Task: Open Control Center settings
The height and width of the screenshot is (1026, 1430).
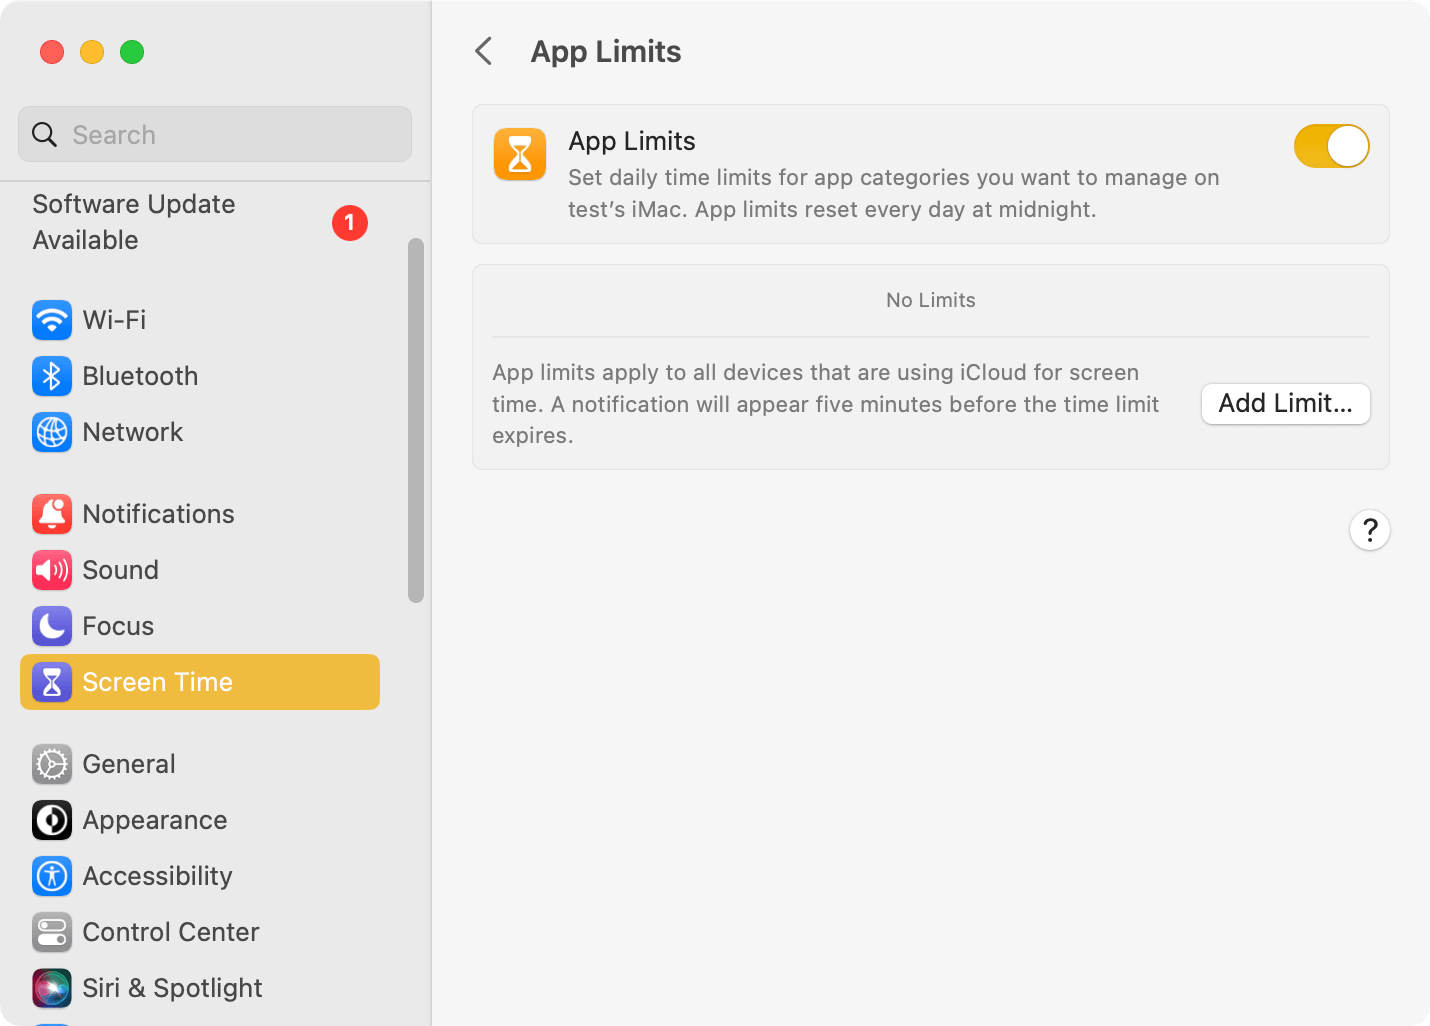Action: point(170,932)
